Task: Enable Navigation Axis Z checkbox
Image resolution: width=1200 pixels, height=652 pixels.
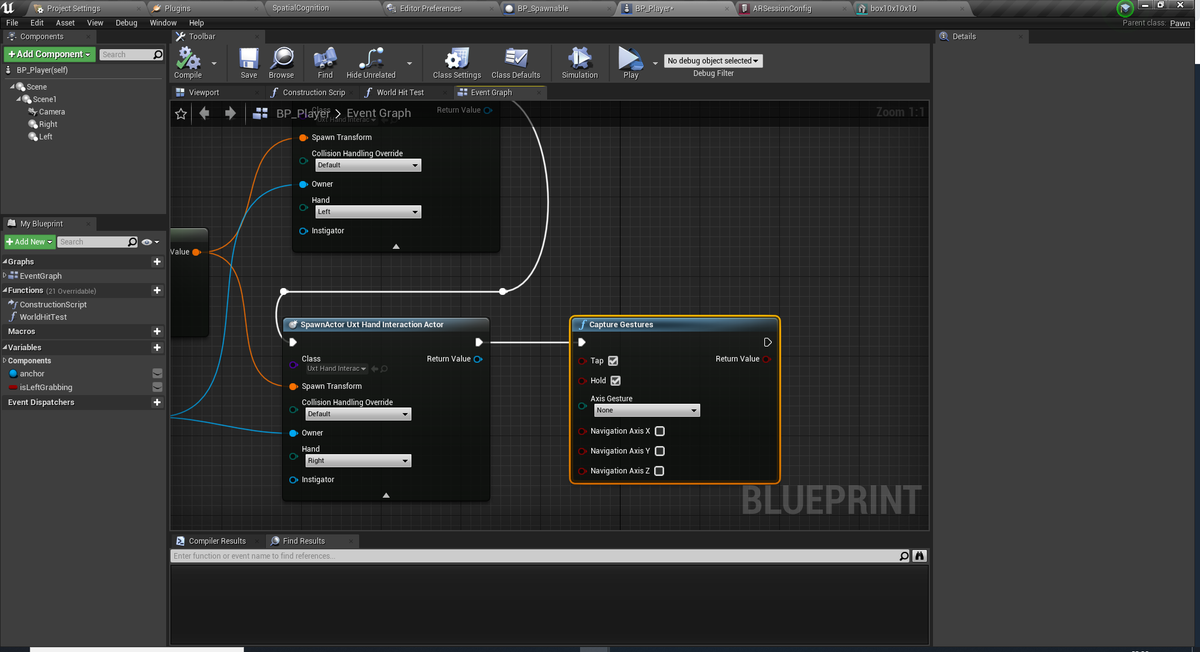Action: [659, 471]
